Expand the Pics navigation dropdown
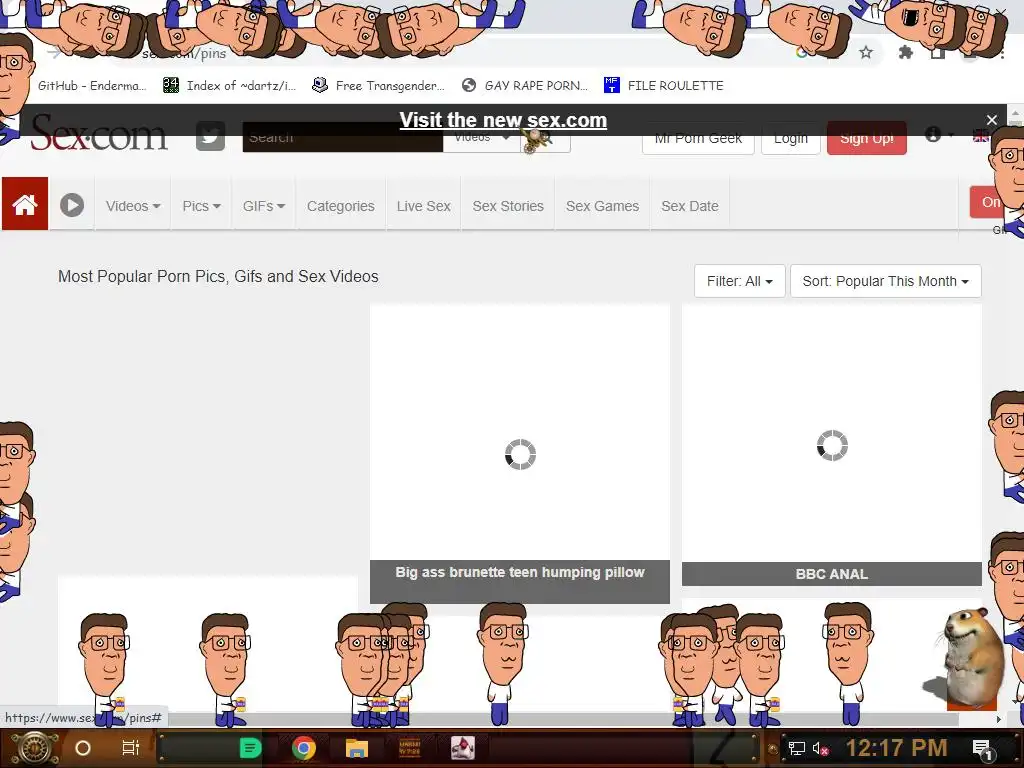The height and width of the screenshot is (768, 1024). 201,206
